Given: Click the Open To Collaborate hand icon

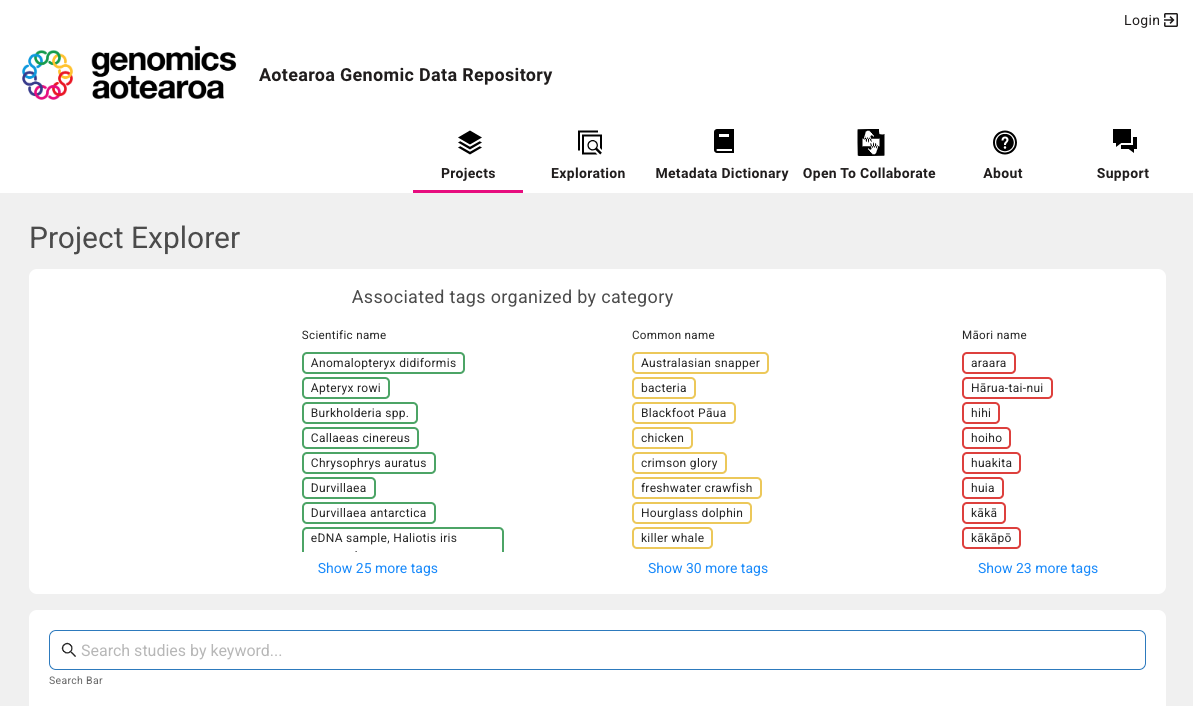Looking at the screenshot, I should tap(869, 141).
